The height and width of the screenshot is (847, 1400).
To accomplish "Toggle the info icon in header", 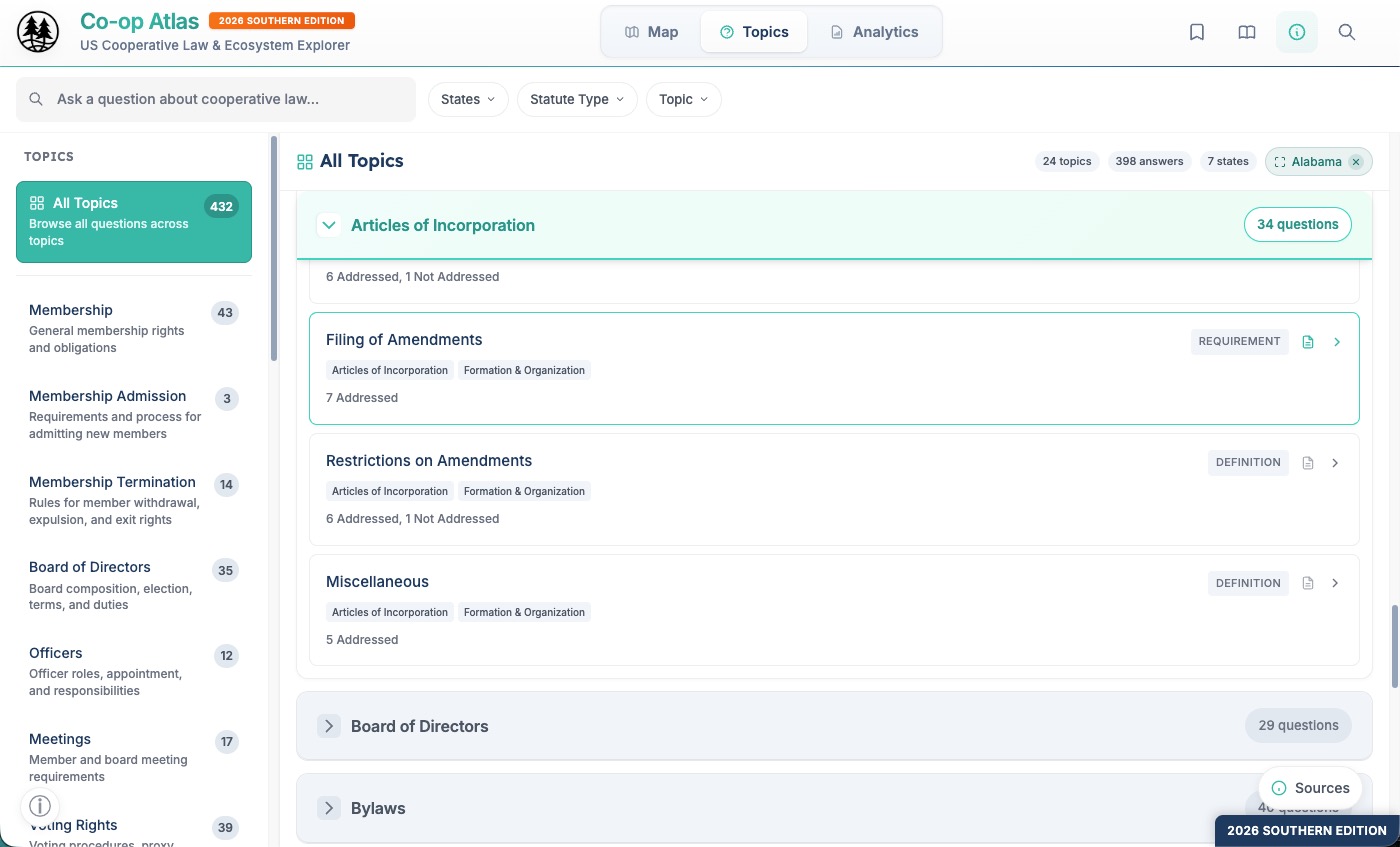I will (1297, 32).
